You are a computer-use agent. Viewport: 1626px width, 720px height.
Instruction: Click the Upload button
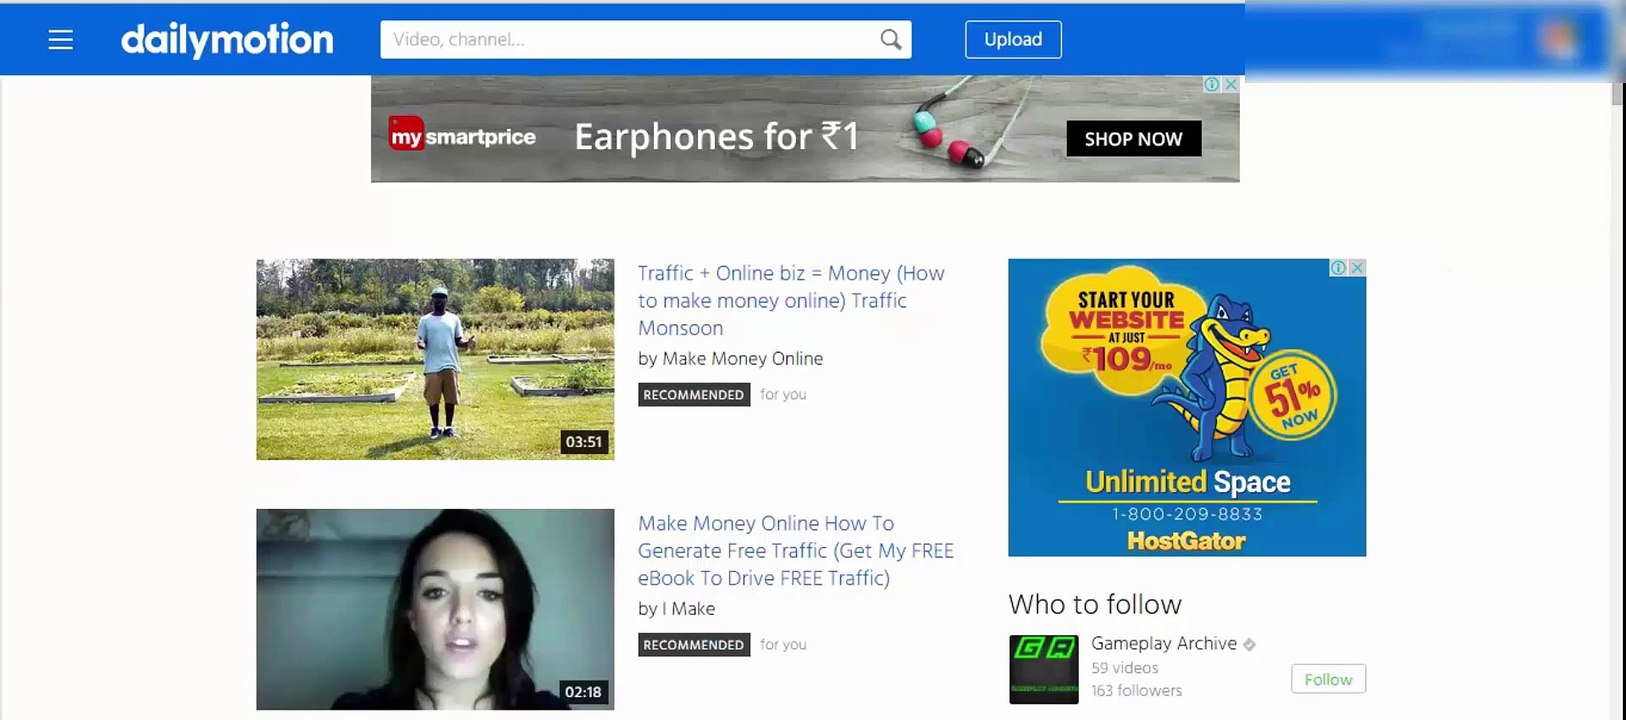1013,40
